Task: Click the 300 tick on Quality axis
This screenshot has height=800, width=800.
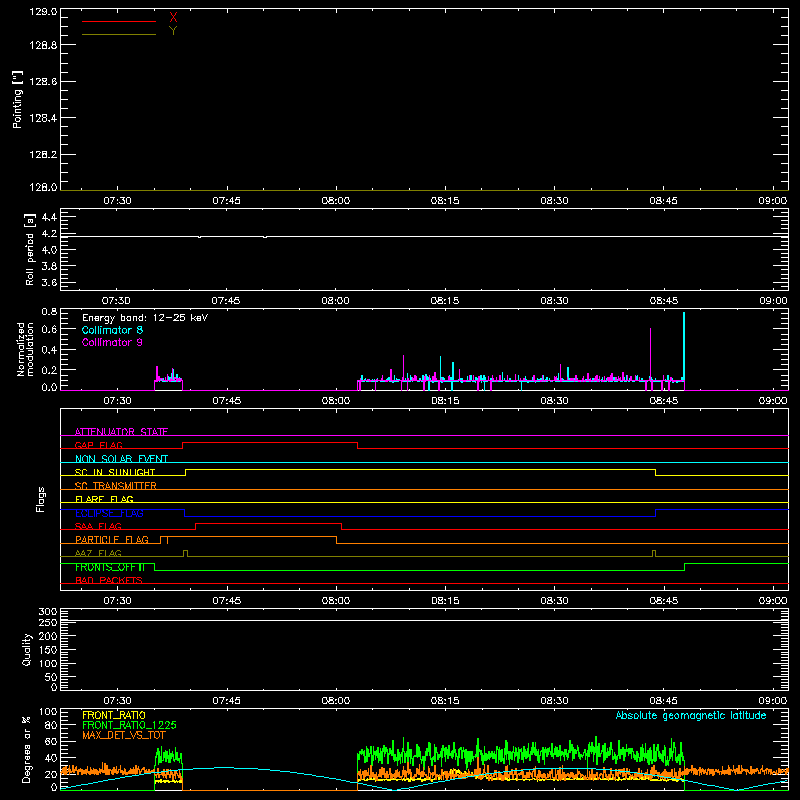Action: (48, 612)
